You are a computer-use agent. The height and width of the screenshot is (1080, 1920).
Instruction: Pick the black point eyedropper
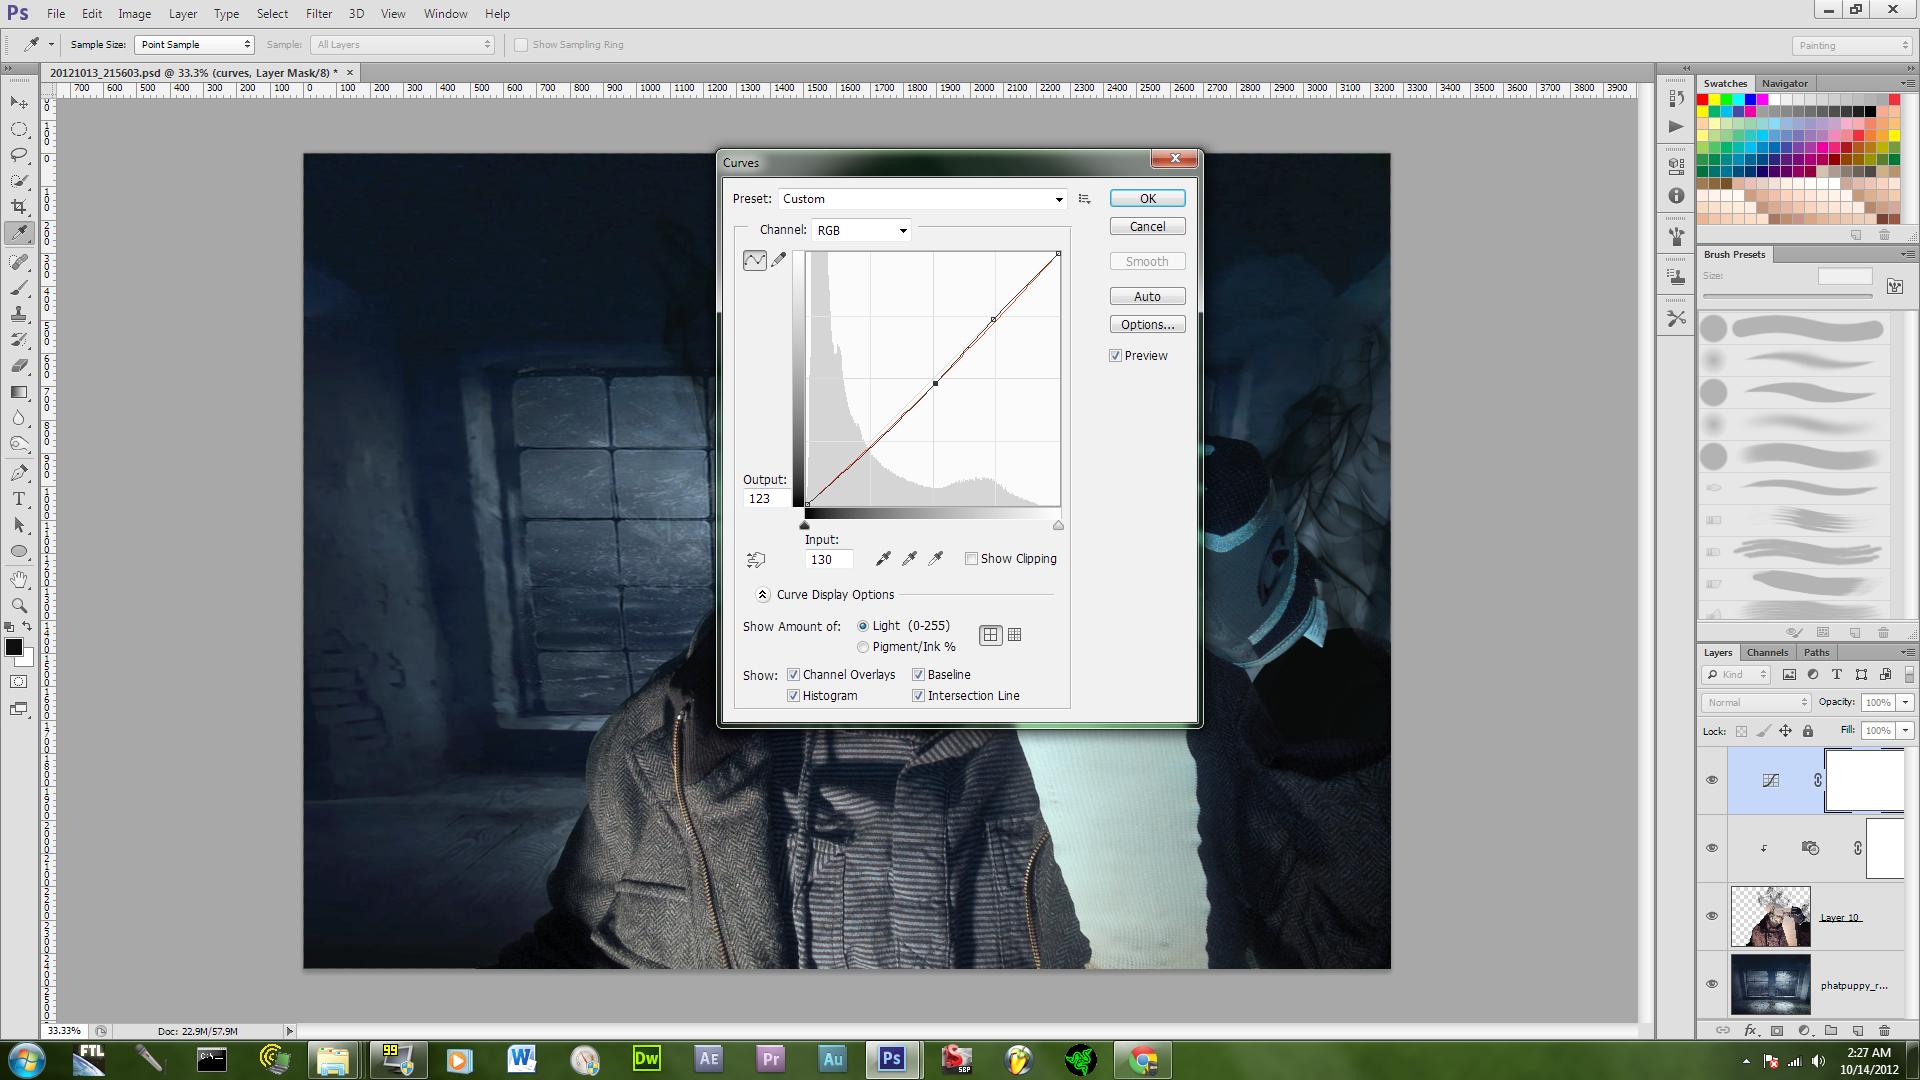point(883,559)
